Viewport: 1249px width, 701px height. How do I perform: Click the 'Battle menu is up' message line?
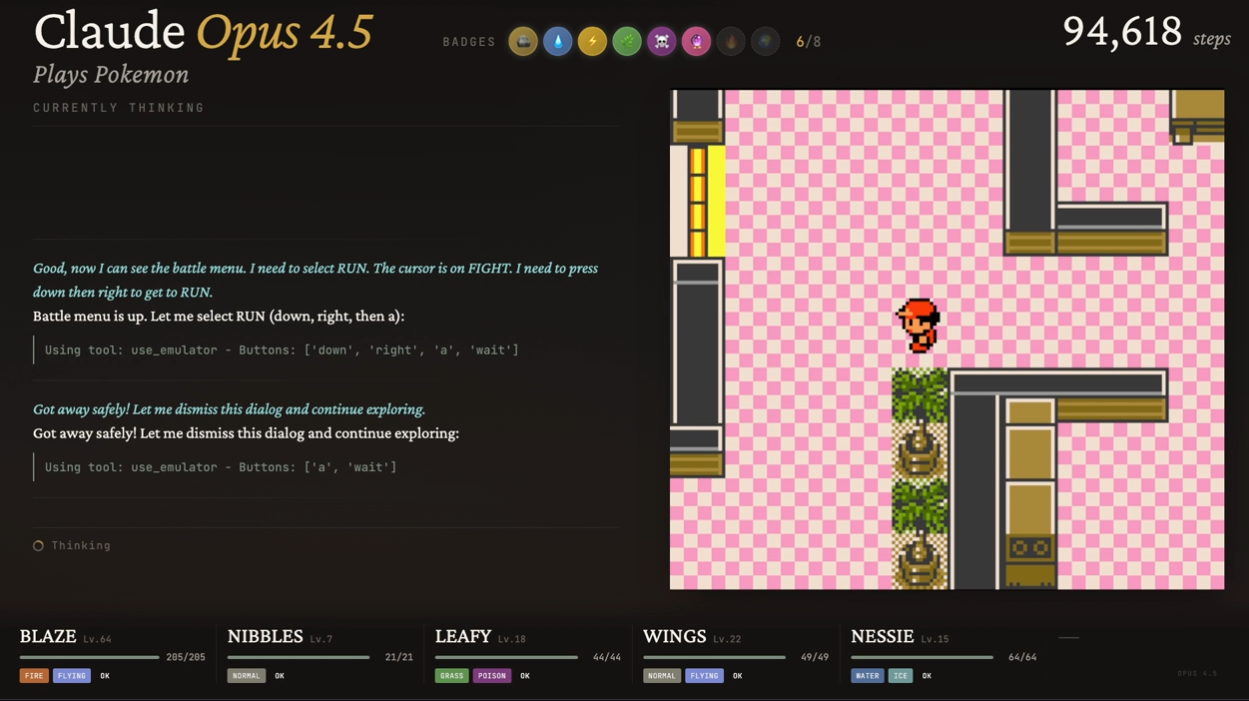219,316
